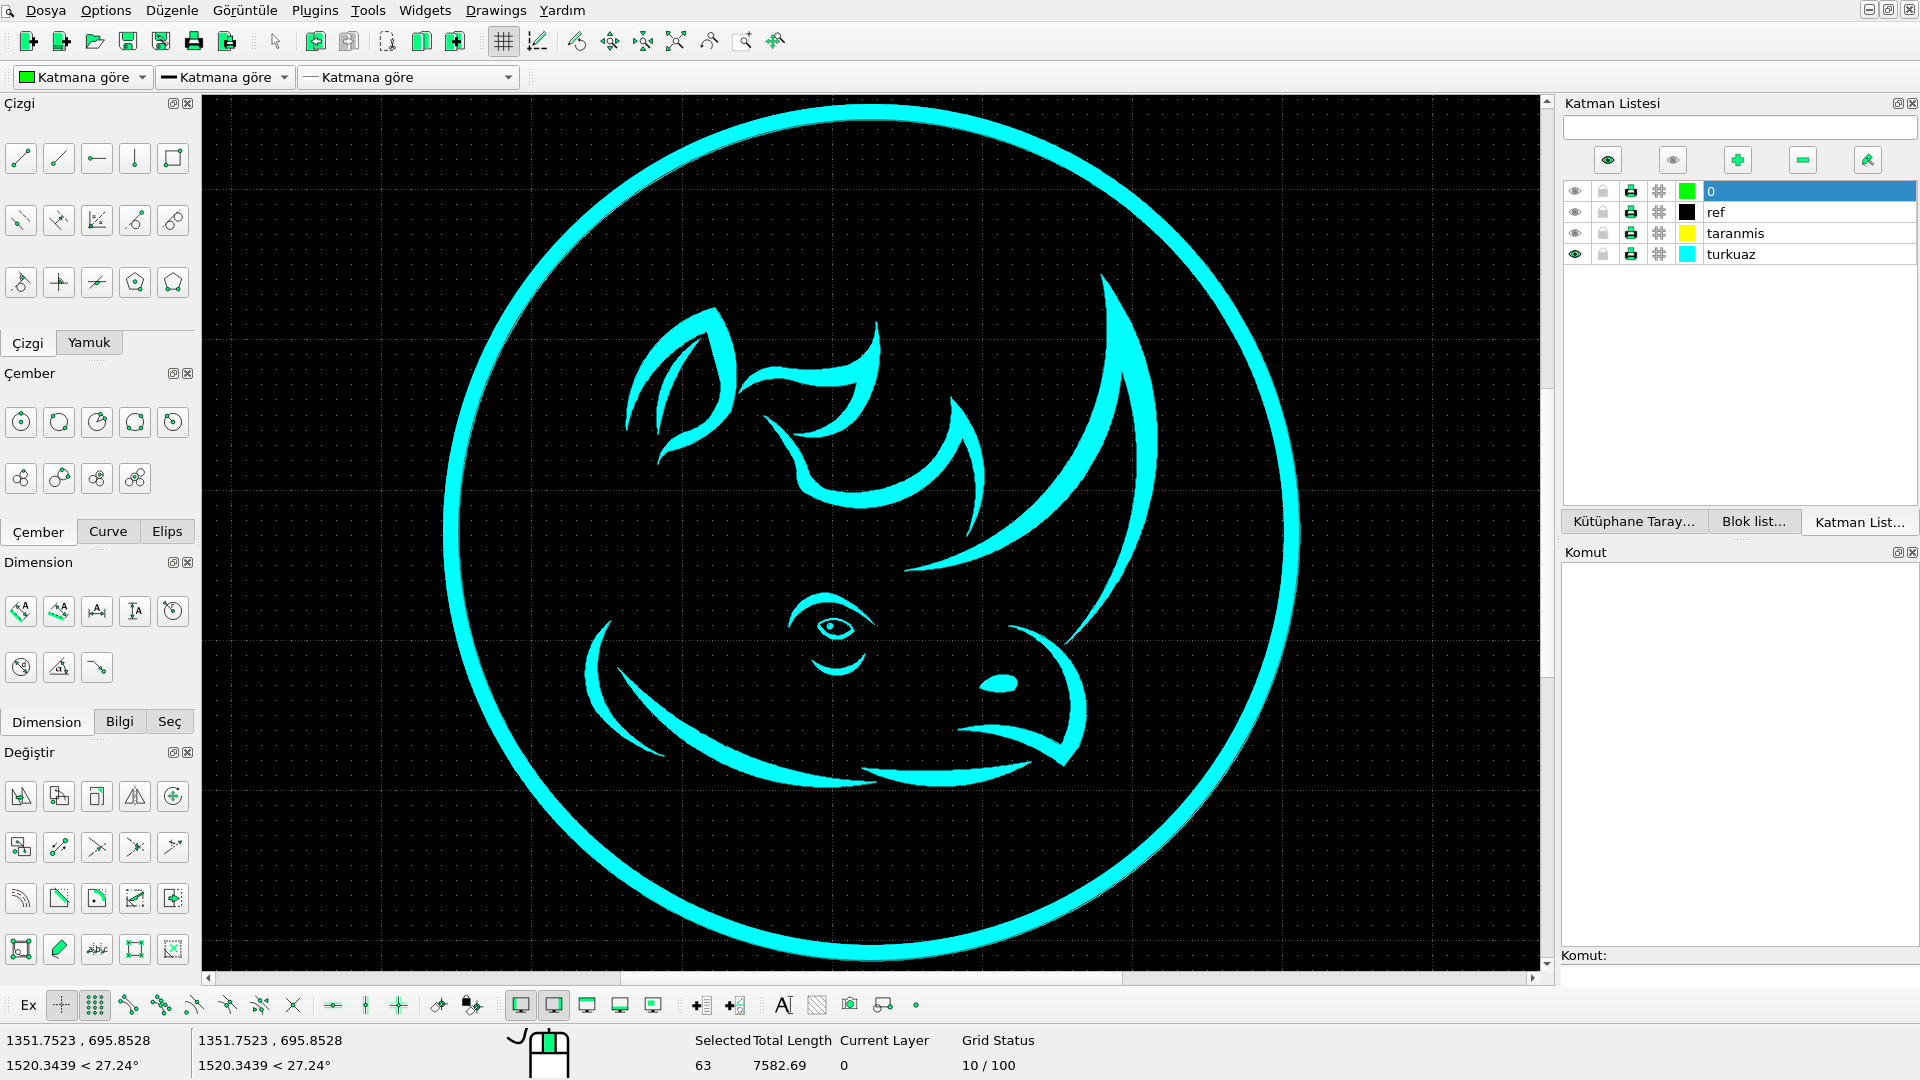Open the color Katmana göre dropdown
Screen dimensions: 1920x1080
click(x=83, y=77)
